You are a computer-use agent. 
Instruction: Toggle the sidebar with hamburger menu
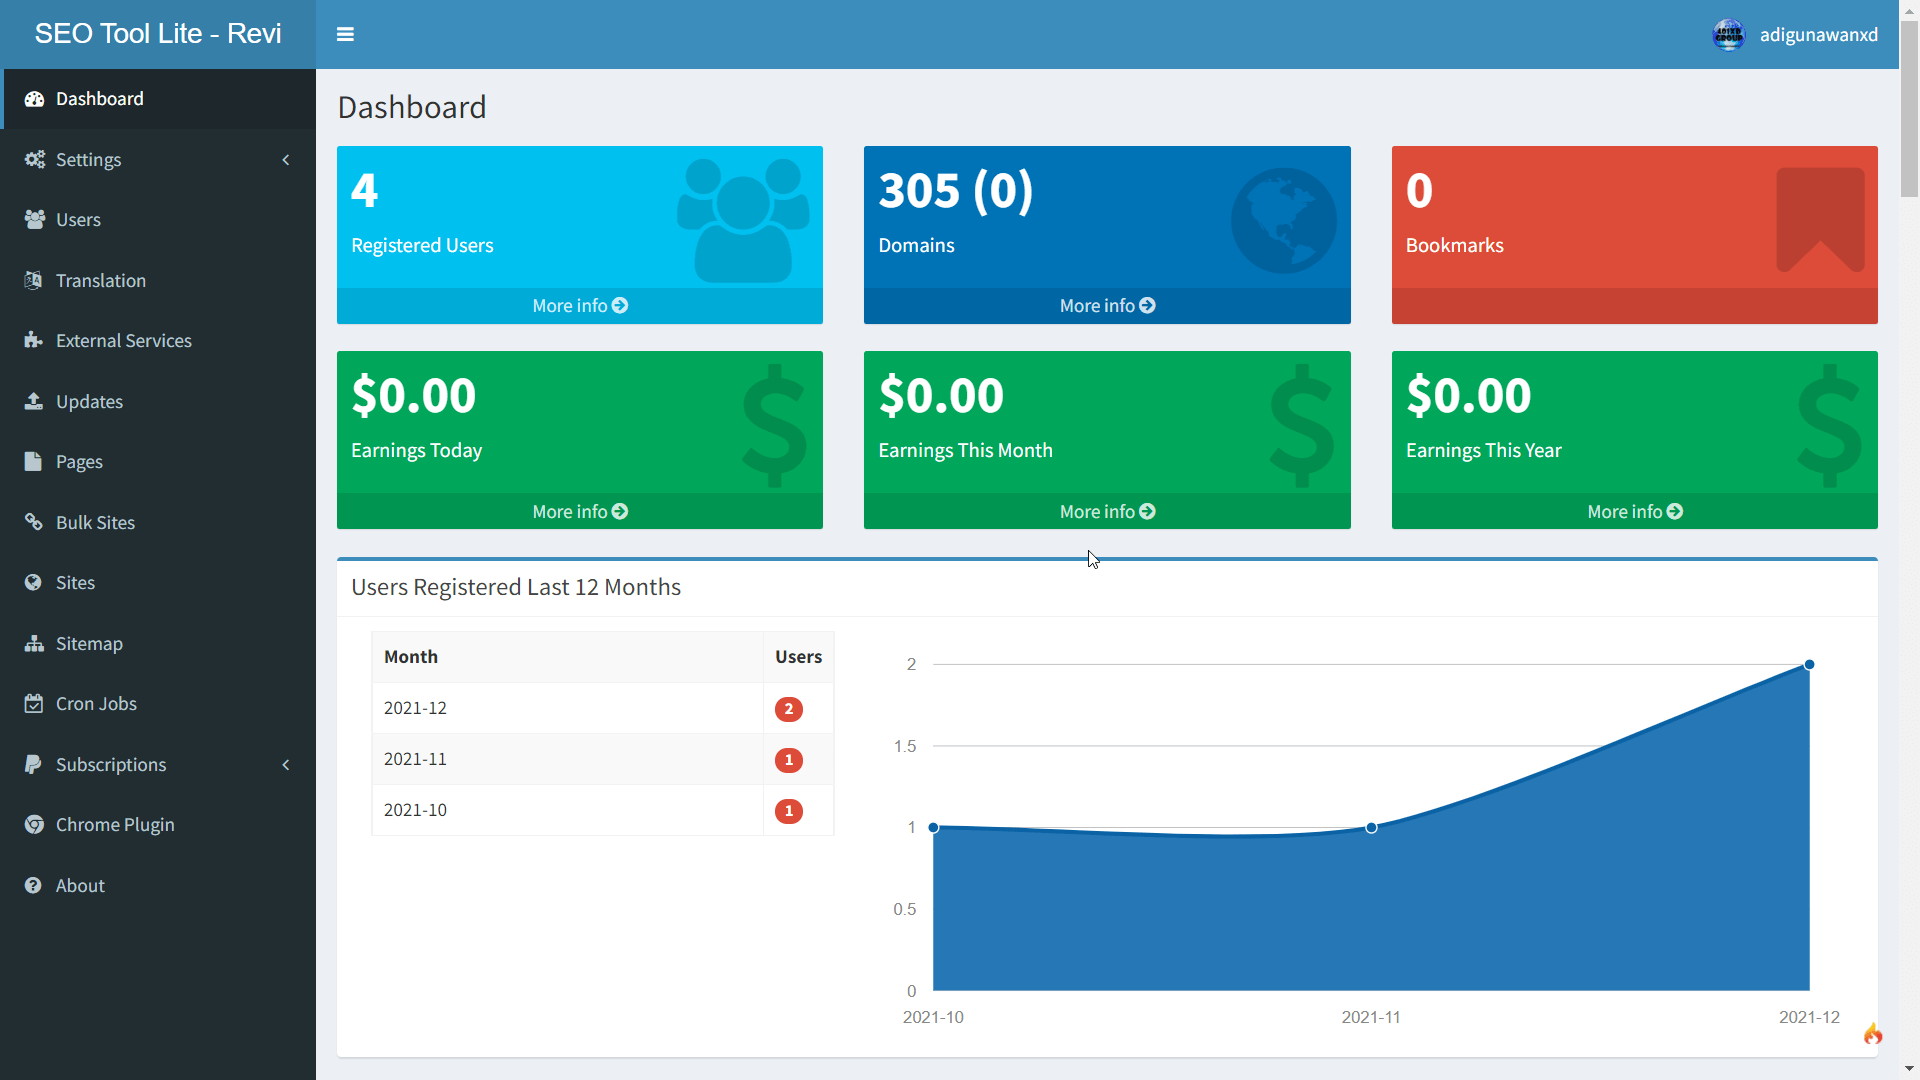(x=345, y=34)
